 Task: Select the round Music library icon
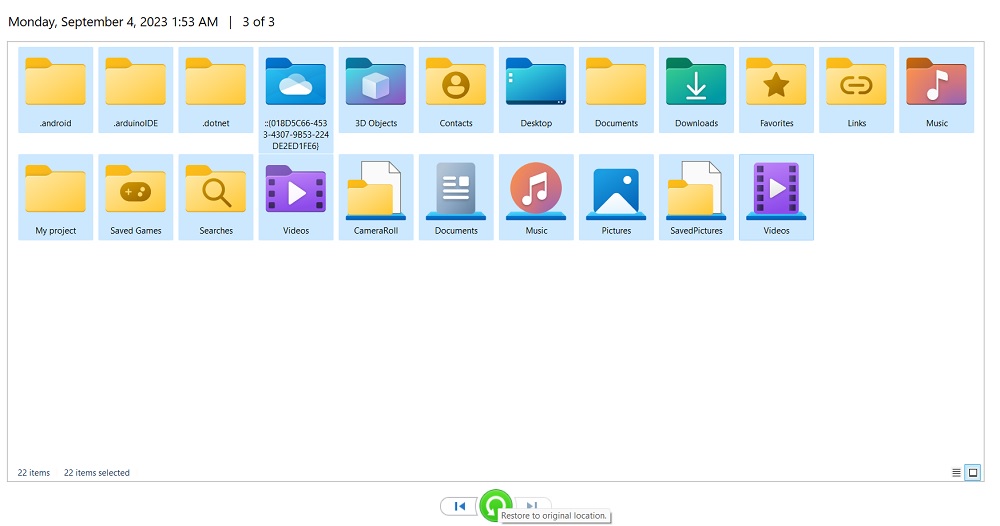[x=536, y=197]
